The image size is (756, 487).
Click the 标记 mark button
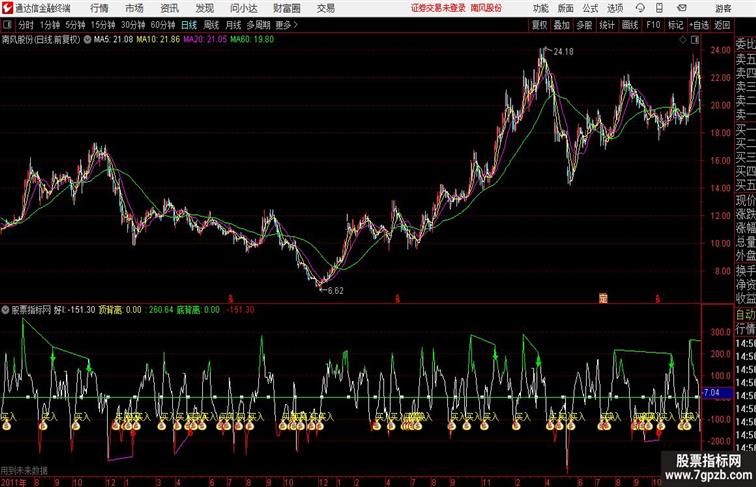pos(675,25)
